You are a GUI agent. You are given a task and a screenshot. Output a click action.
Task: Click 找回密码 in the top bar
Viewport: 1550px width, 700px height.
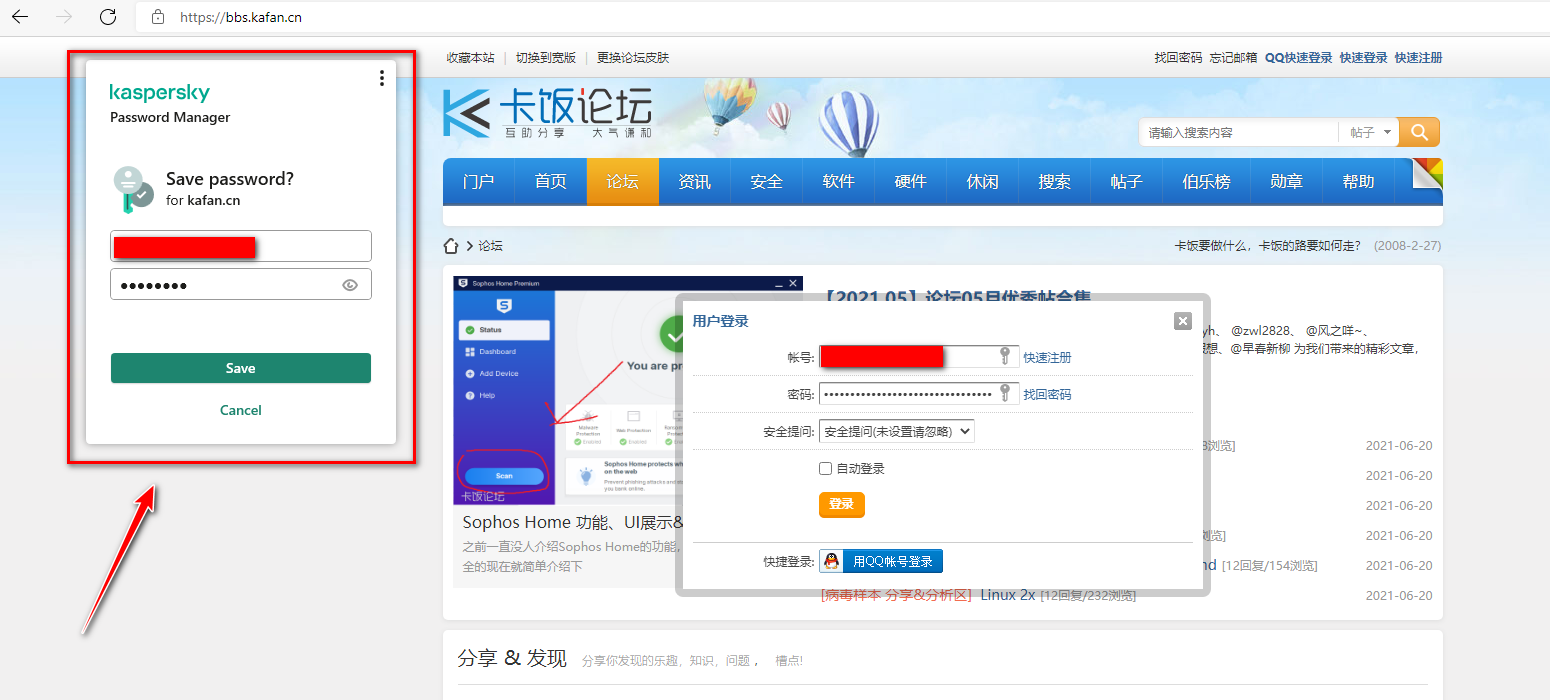(1178, 58)
